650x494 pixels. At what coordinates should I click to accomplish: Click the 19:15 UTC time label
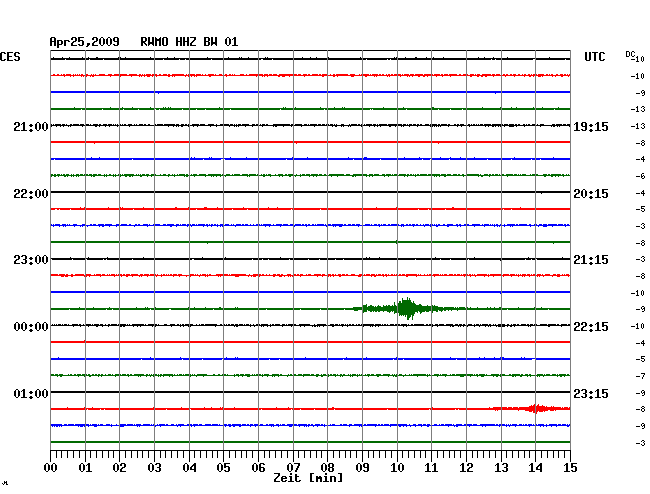click(x=591, y=126)
